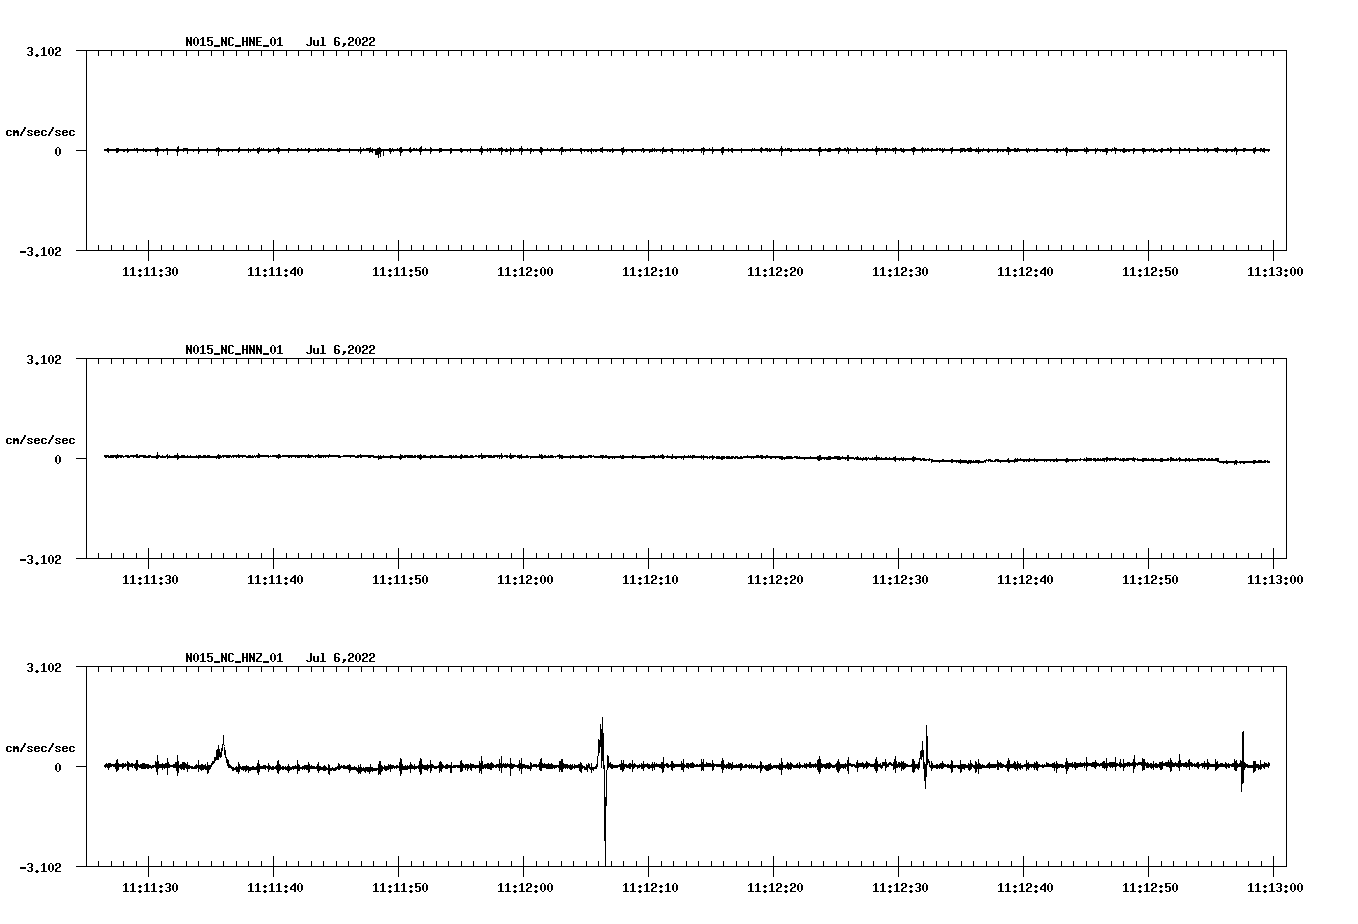
Task: Click the HNZ bump near 11:11:36
Action: point(220,752)
